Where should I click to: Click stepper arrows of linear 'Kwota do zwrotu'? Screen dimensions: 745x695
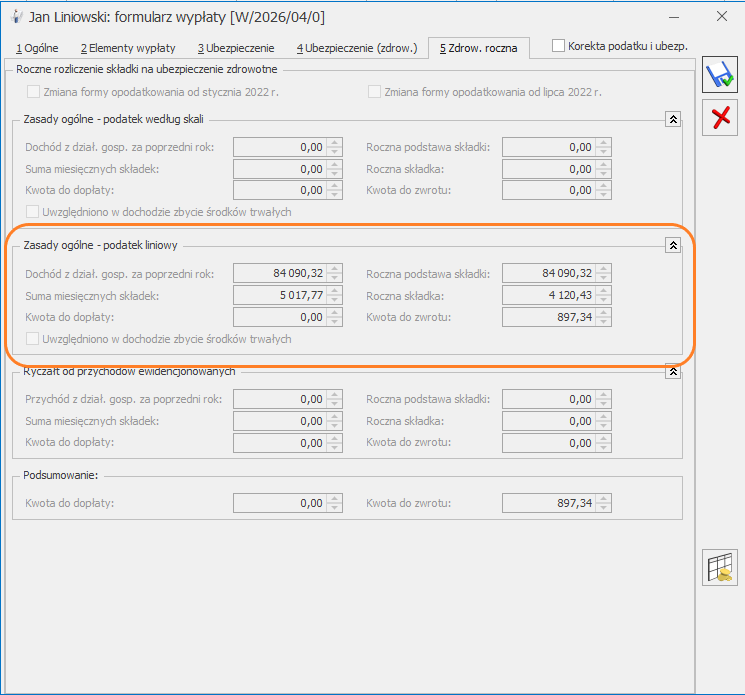click(603, 317)
